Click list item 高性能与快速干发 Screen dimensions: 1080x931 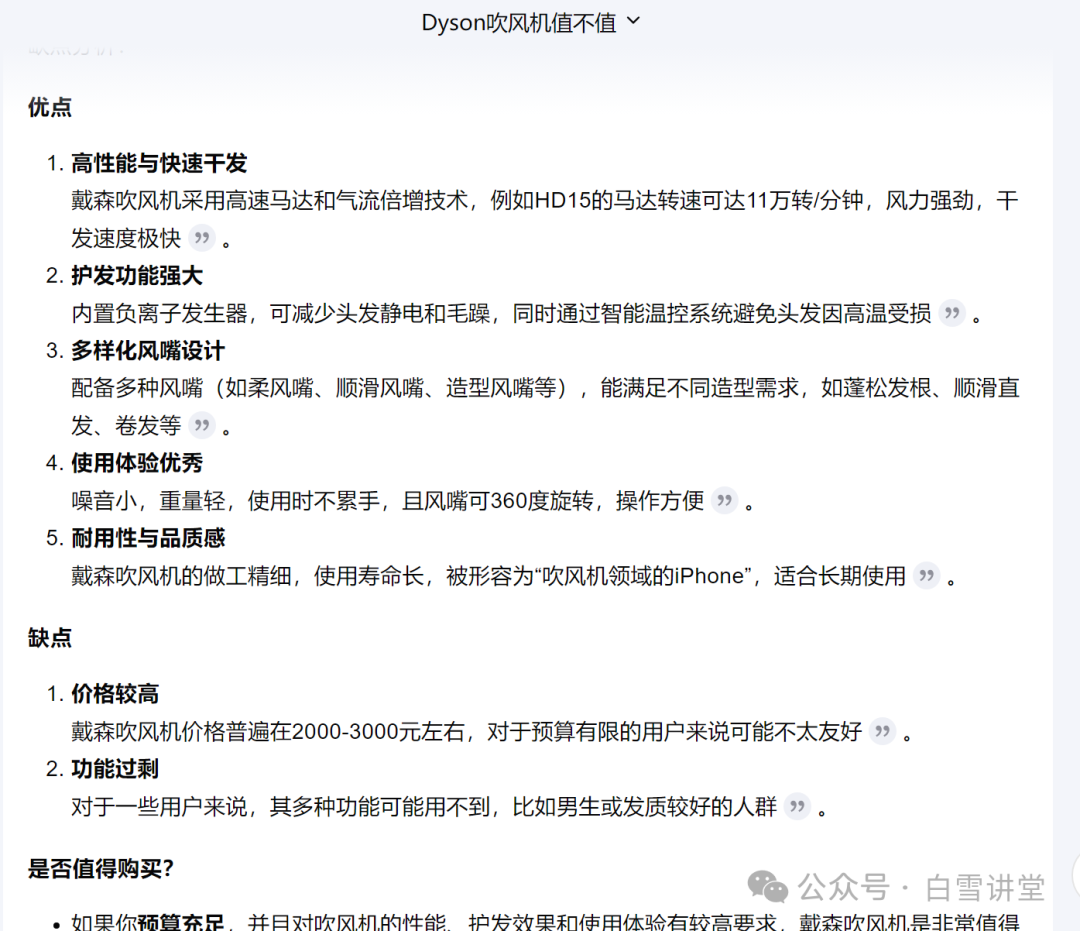click(159, 163)
